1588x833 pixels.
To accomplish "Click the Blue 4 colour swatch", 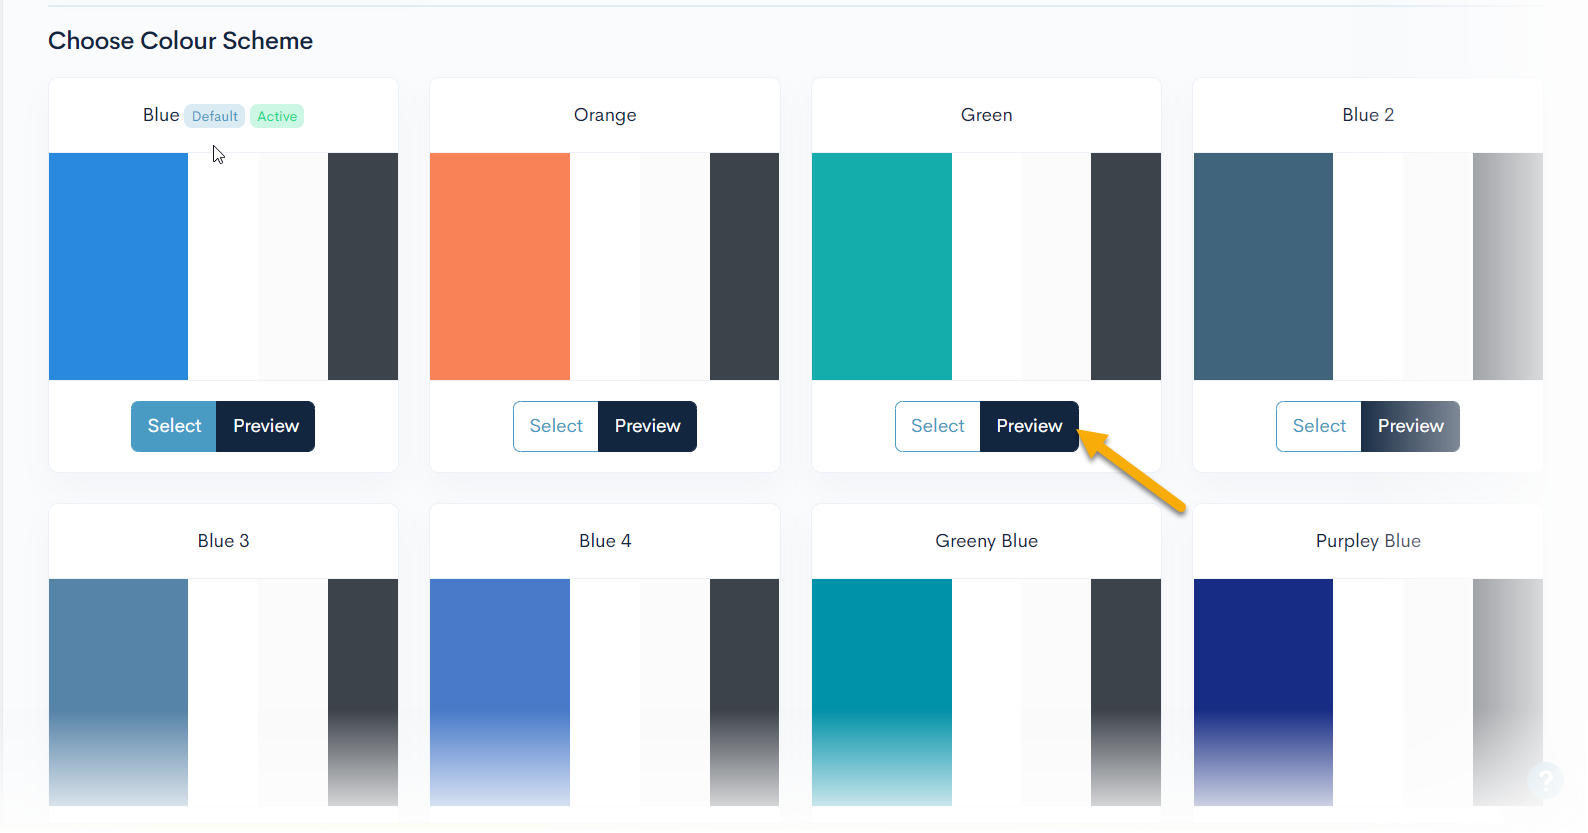I will [x=499, y=692].
